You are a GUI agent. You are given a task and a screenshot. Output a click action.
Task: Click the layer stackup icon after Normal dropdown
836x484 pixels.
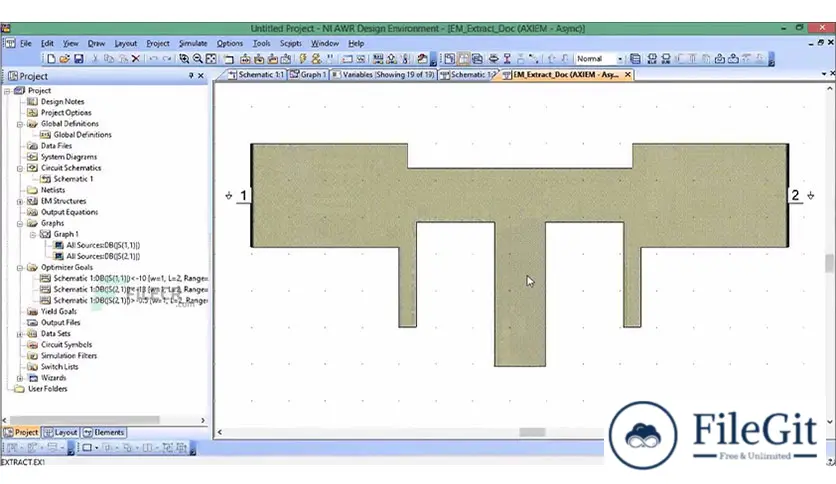pos(635,59)
